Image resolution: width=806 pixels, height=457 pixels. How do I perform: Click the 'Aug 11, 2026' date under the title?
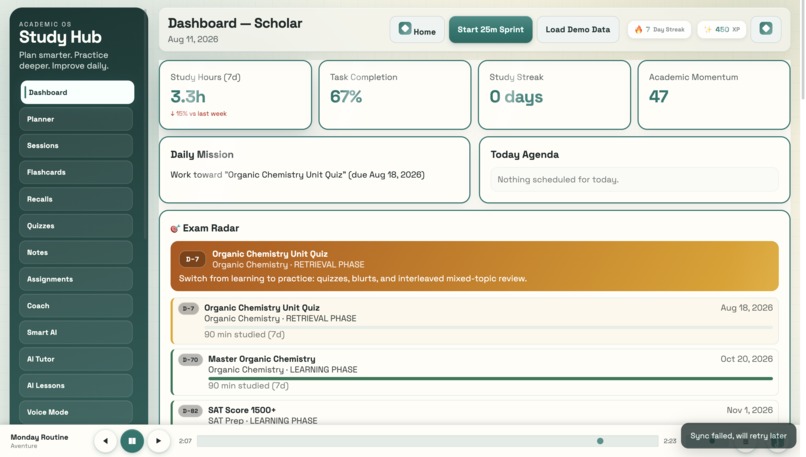tap(193, 39)
